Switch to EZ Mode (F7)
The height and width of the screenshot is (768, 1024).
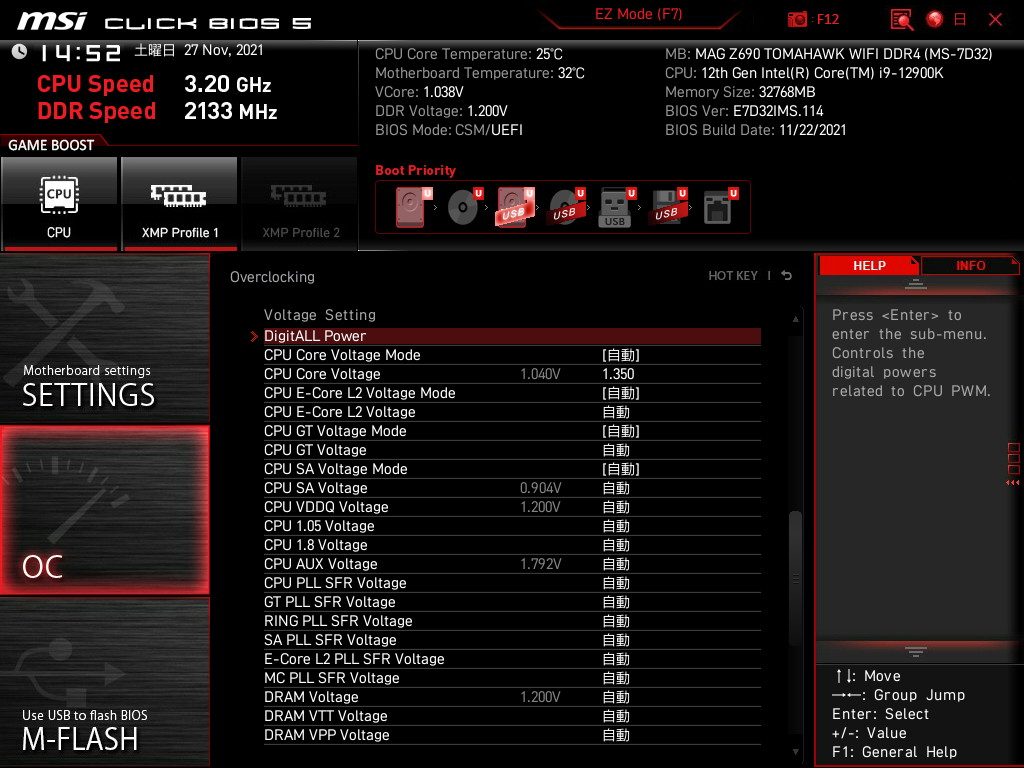638,14
